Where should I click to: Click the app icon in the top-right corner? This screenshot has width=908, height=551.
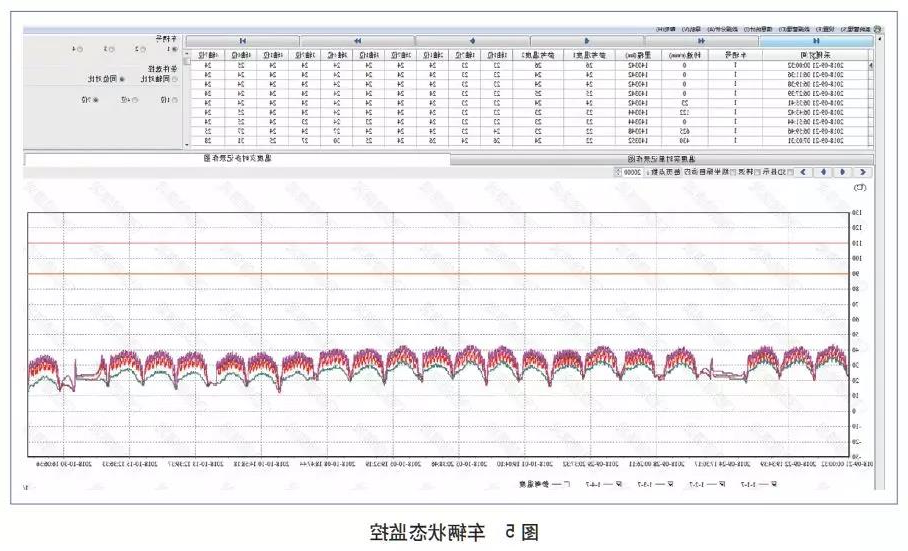tap(877, 29)
